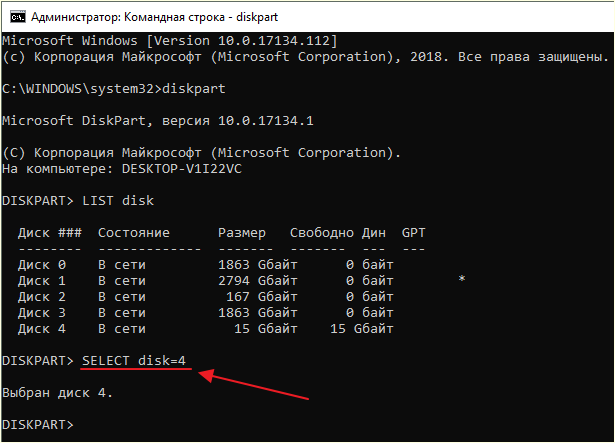Select the 'Диск 2' row in list
Image resolution: width=615 pixels, height=443 pixels.
pos(206,297)
